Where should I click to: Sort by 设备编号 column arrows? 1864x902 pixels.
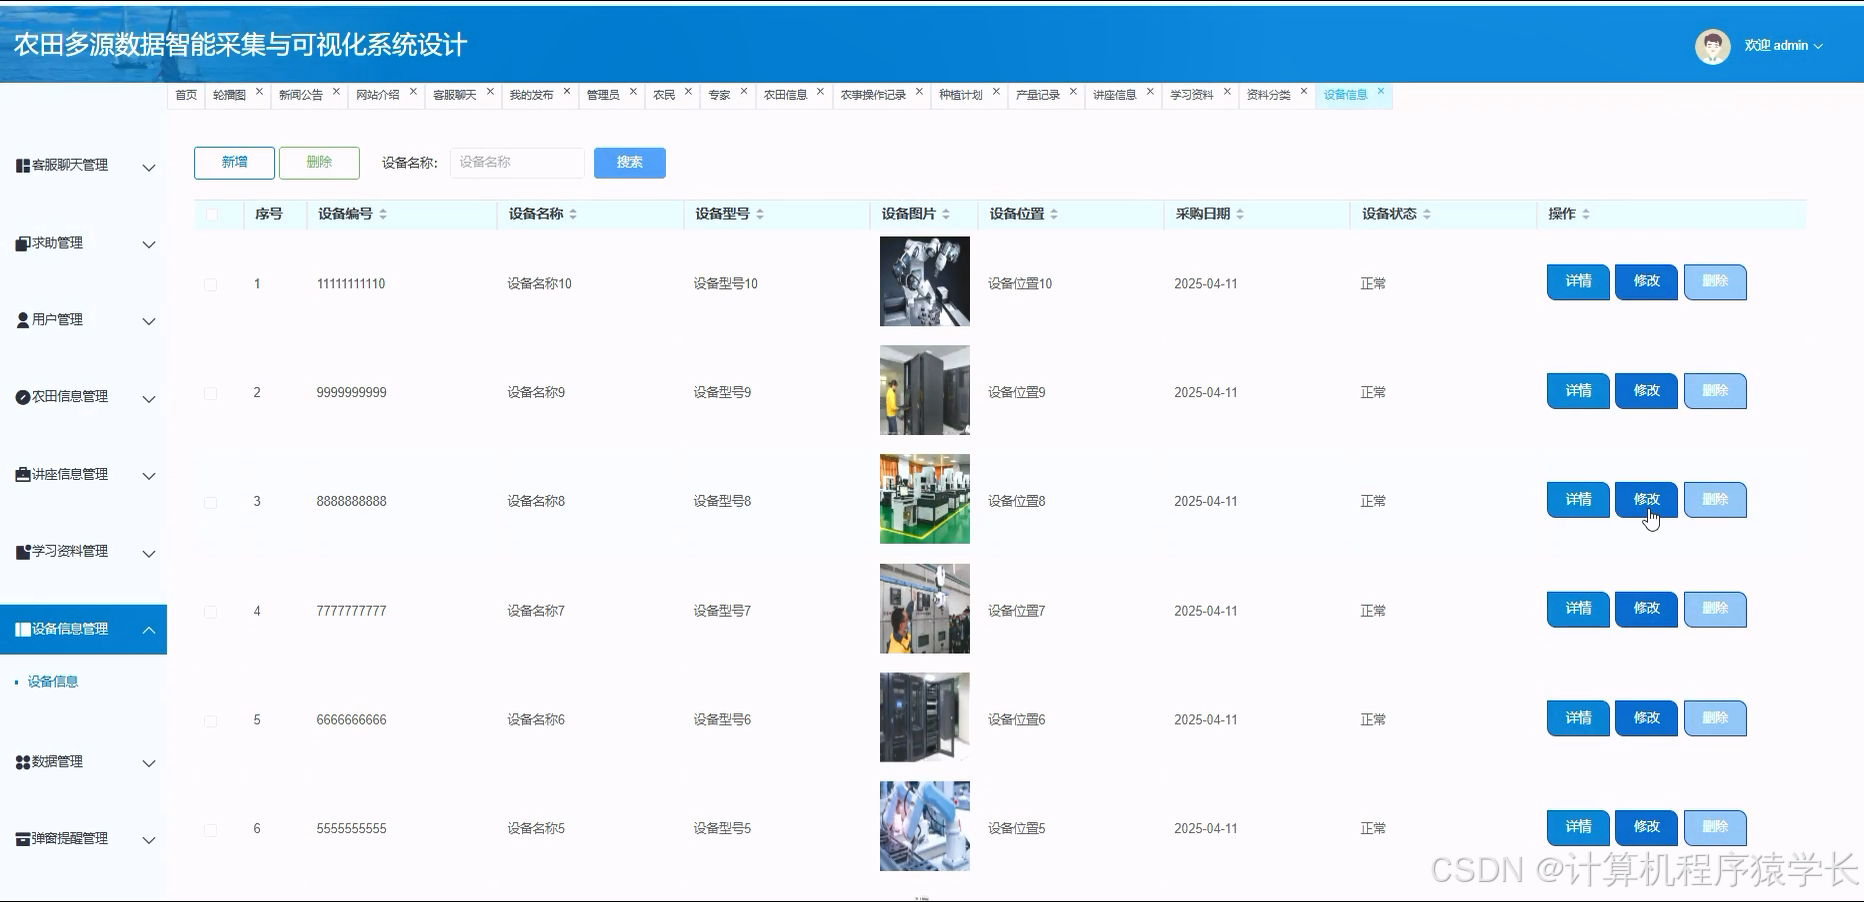[383, 214]
